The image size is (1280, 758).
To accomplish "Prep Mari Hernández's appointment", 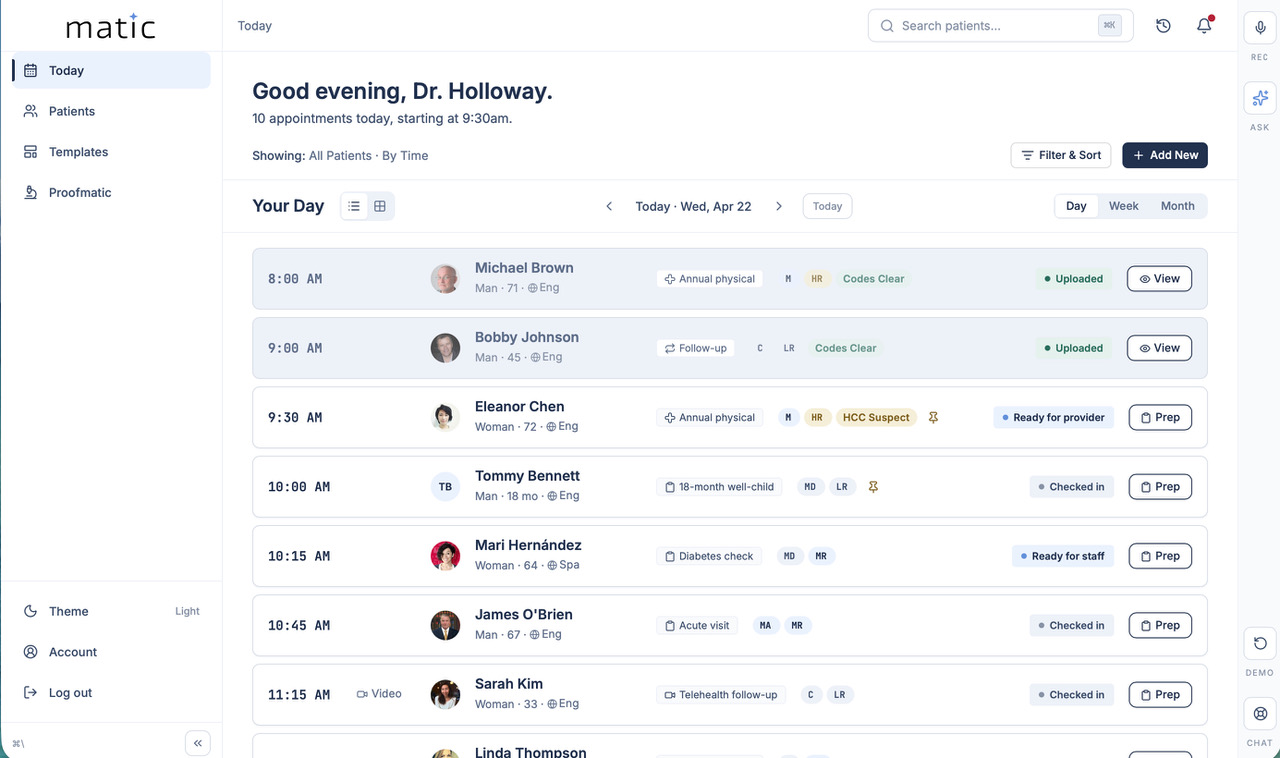I will point(1160,556).
